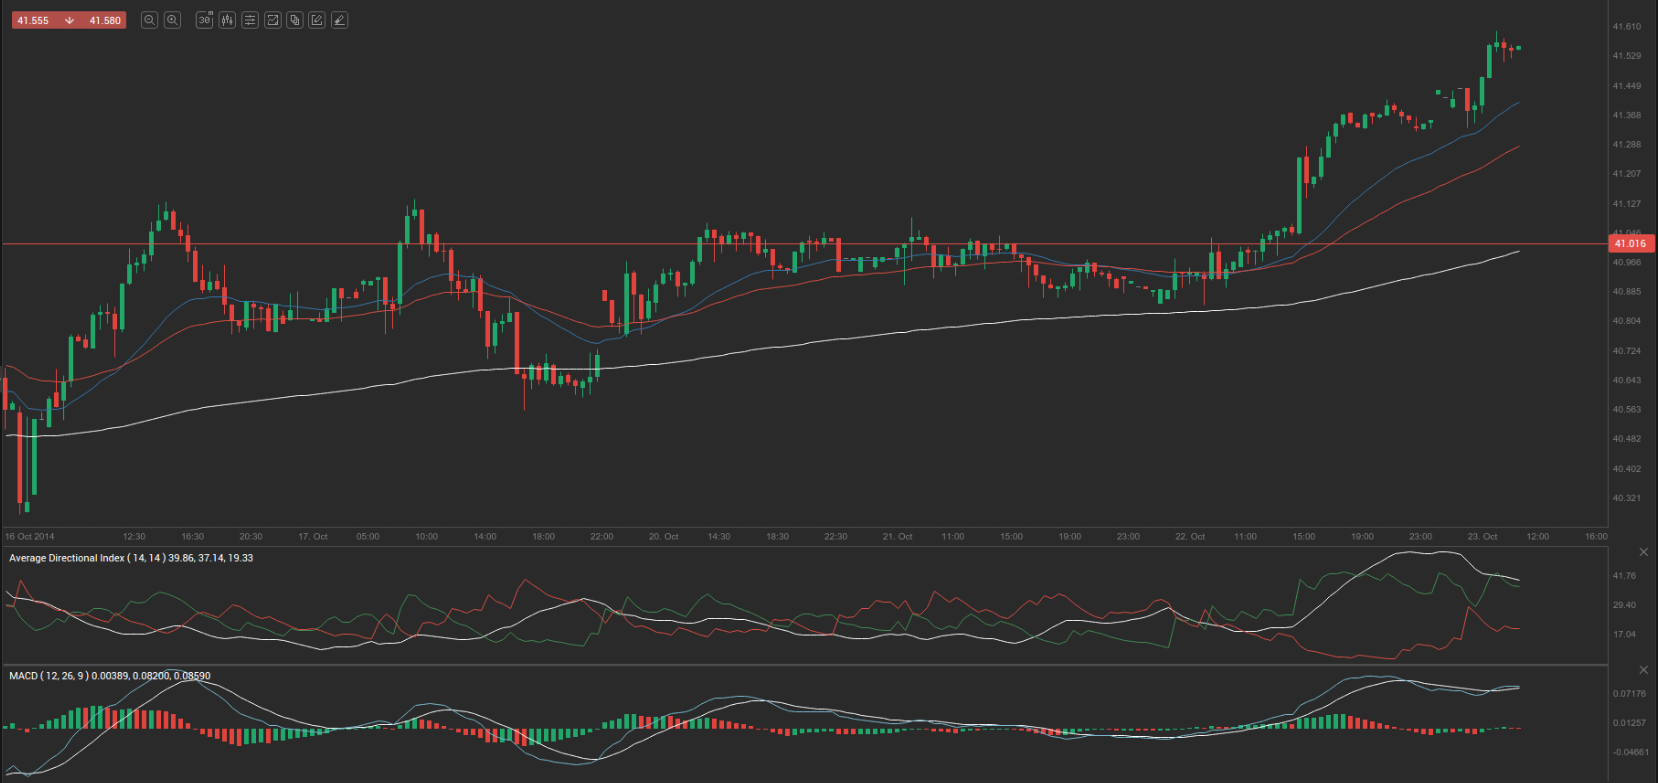Image resolution: width=1658 pixels, height=783 pixels.
Task: Click the 41.580 buy price button
Action: pos(105,20)
